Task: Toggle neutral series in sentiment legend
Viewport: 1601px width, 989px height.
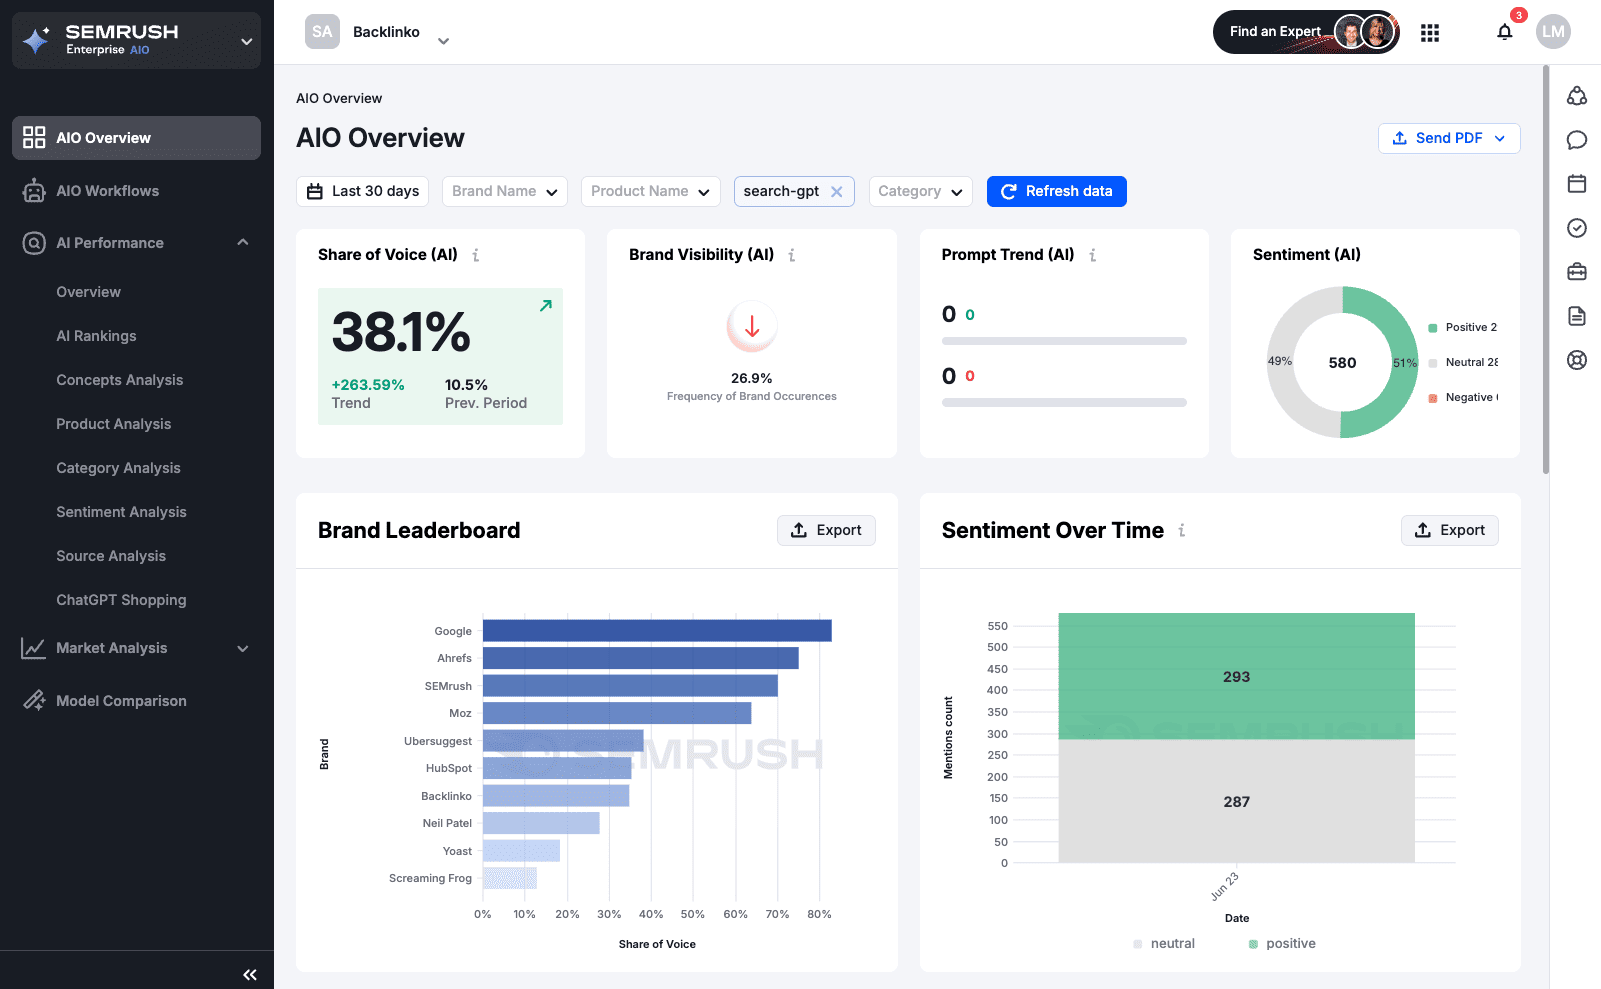Action: 1164,944
